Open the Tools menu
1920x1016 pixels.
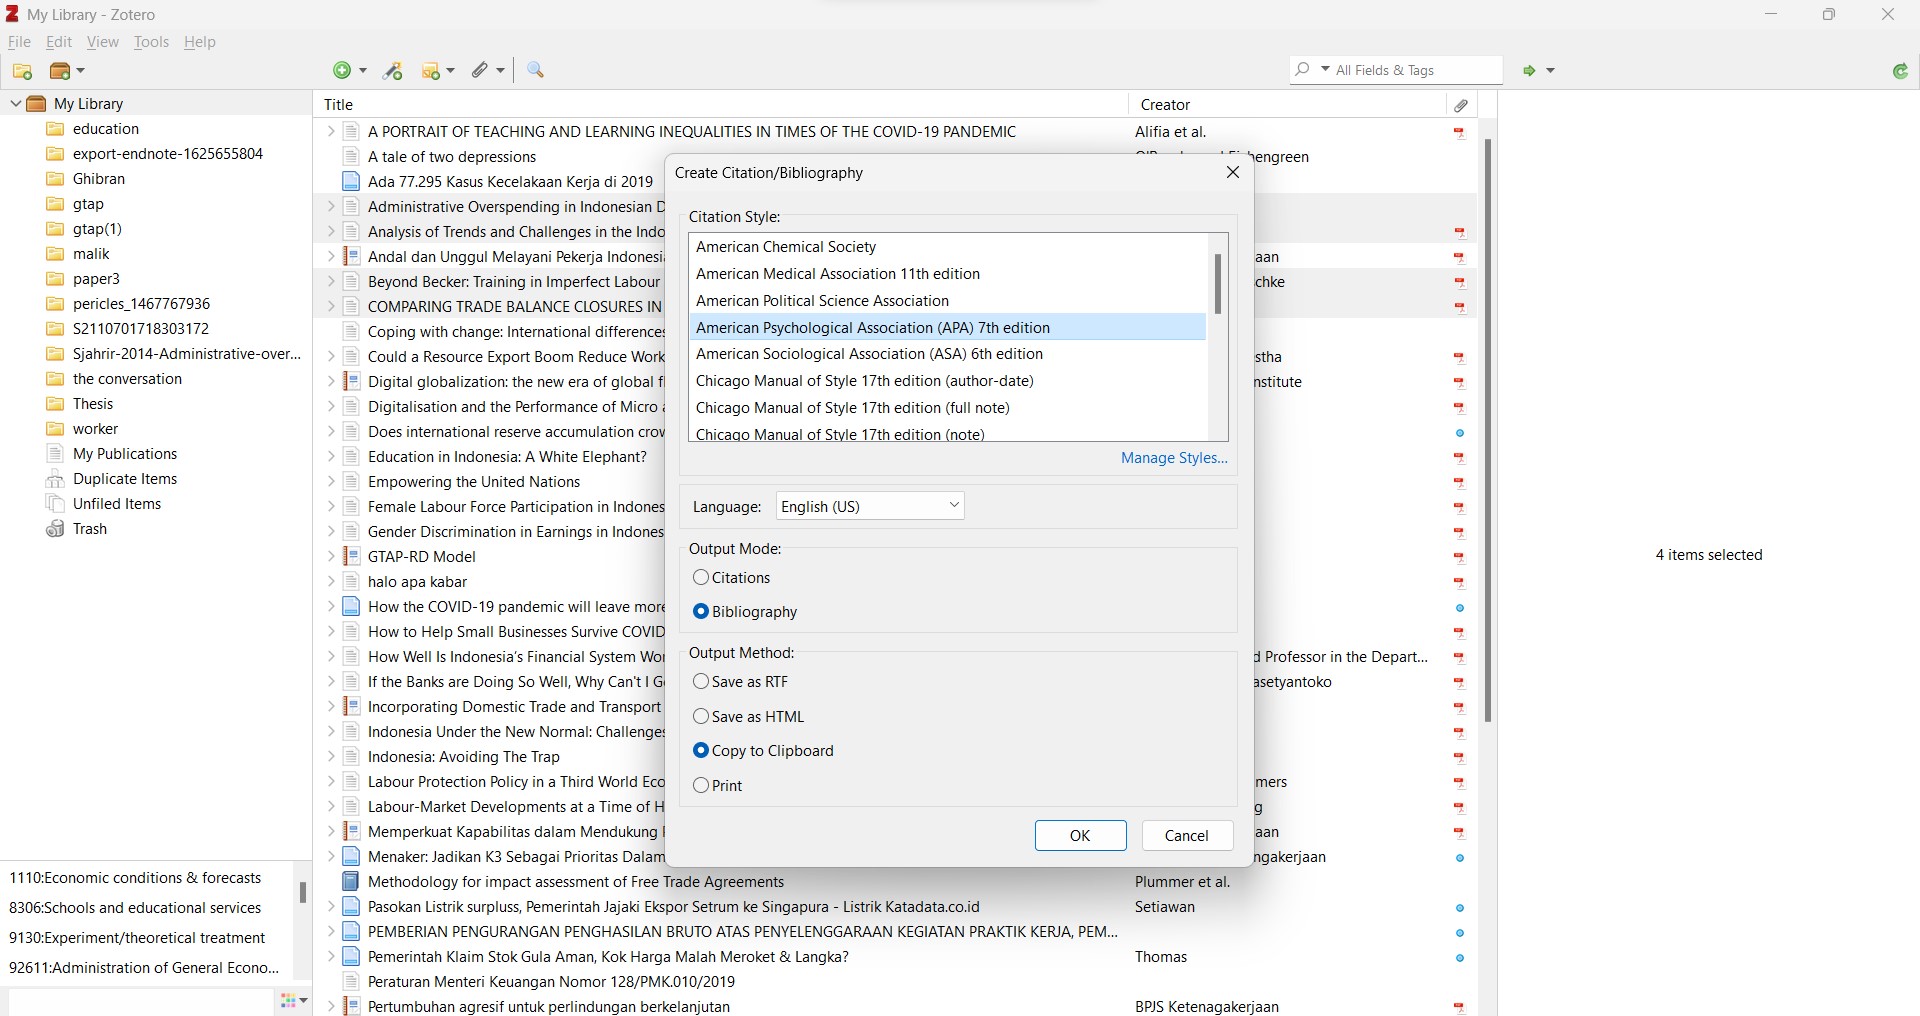pos(151,42)
